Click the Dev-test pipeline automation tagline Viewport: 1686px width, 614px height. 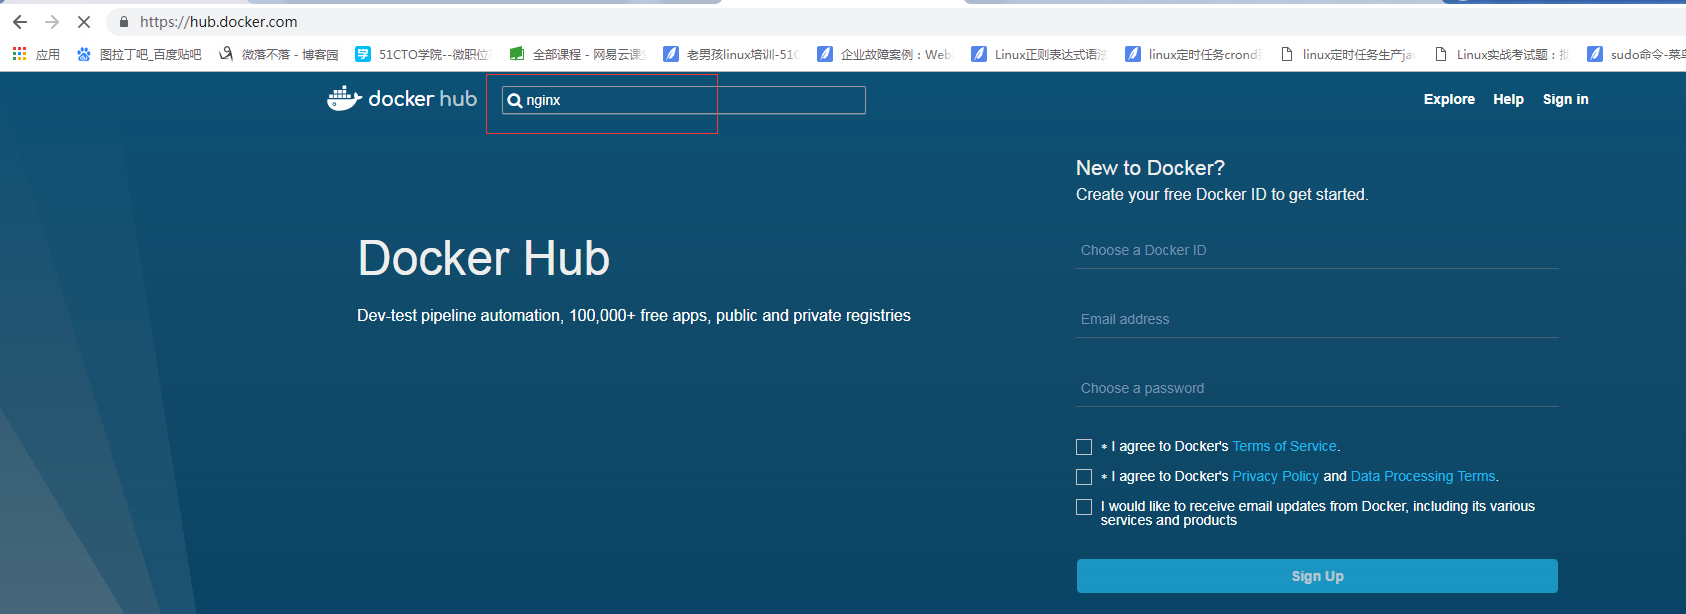pyautogui.click(x=634, y=315)
